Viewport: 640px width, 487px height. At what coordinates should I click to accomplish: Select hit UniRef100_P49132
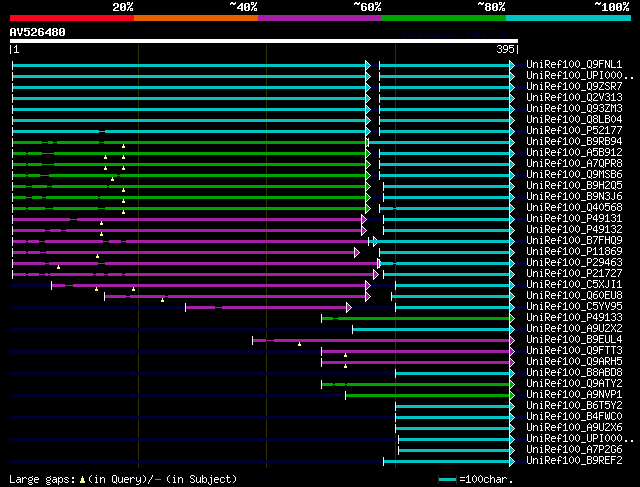coord(574,230)
